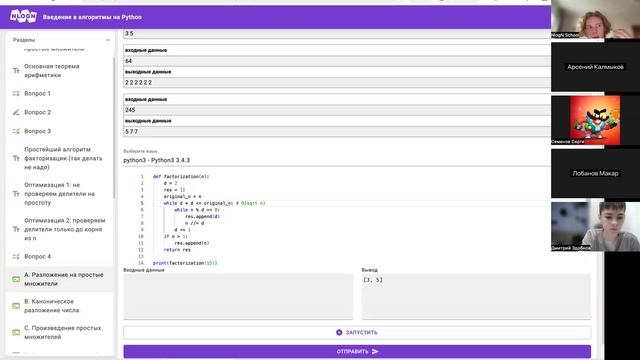Click code line 5 with while loop
Viewport: 640px width, 360px height.
(214, 203)
